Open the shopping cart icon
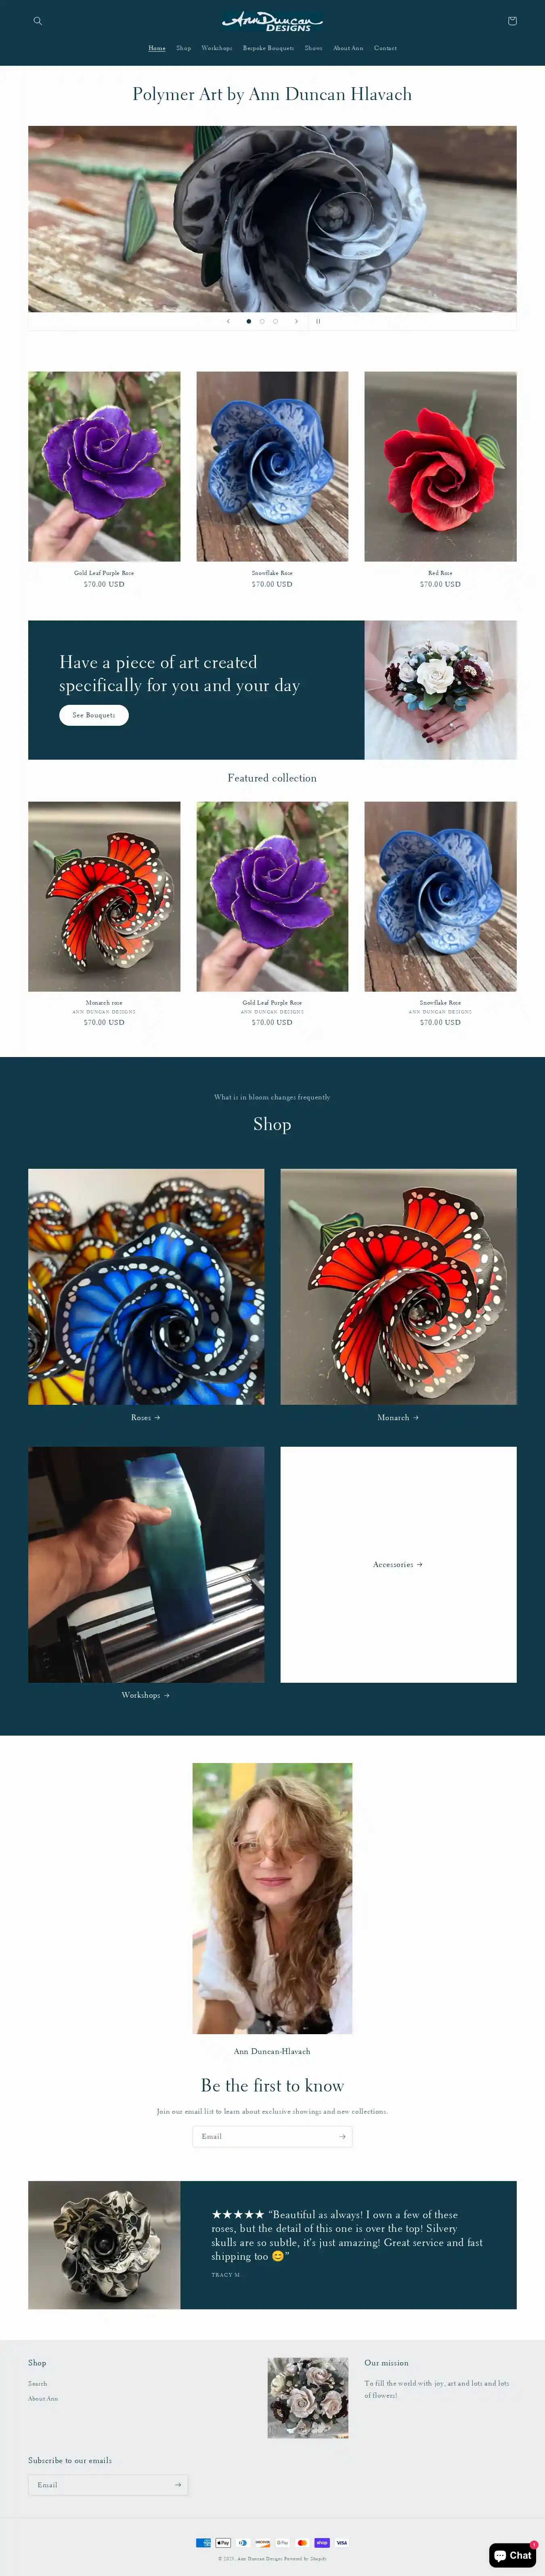Viewport: 545px width, 2576px height. pos(512,21)
